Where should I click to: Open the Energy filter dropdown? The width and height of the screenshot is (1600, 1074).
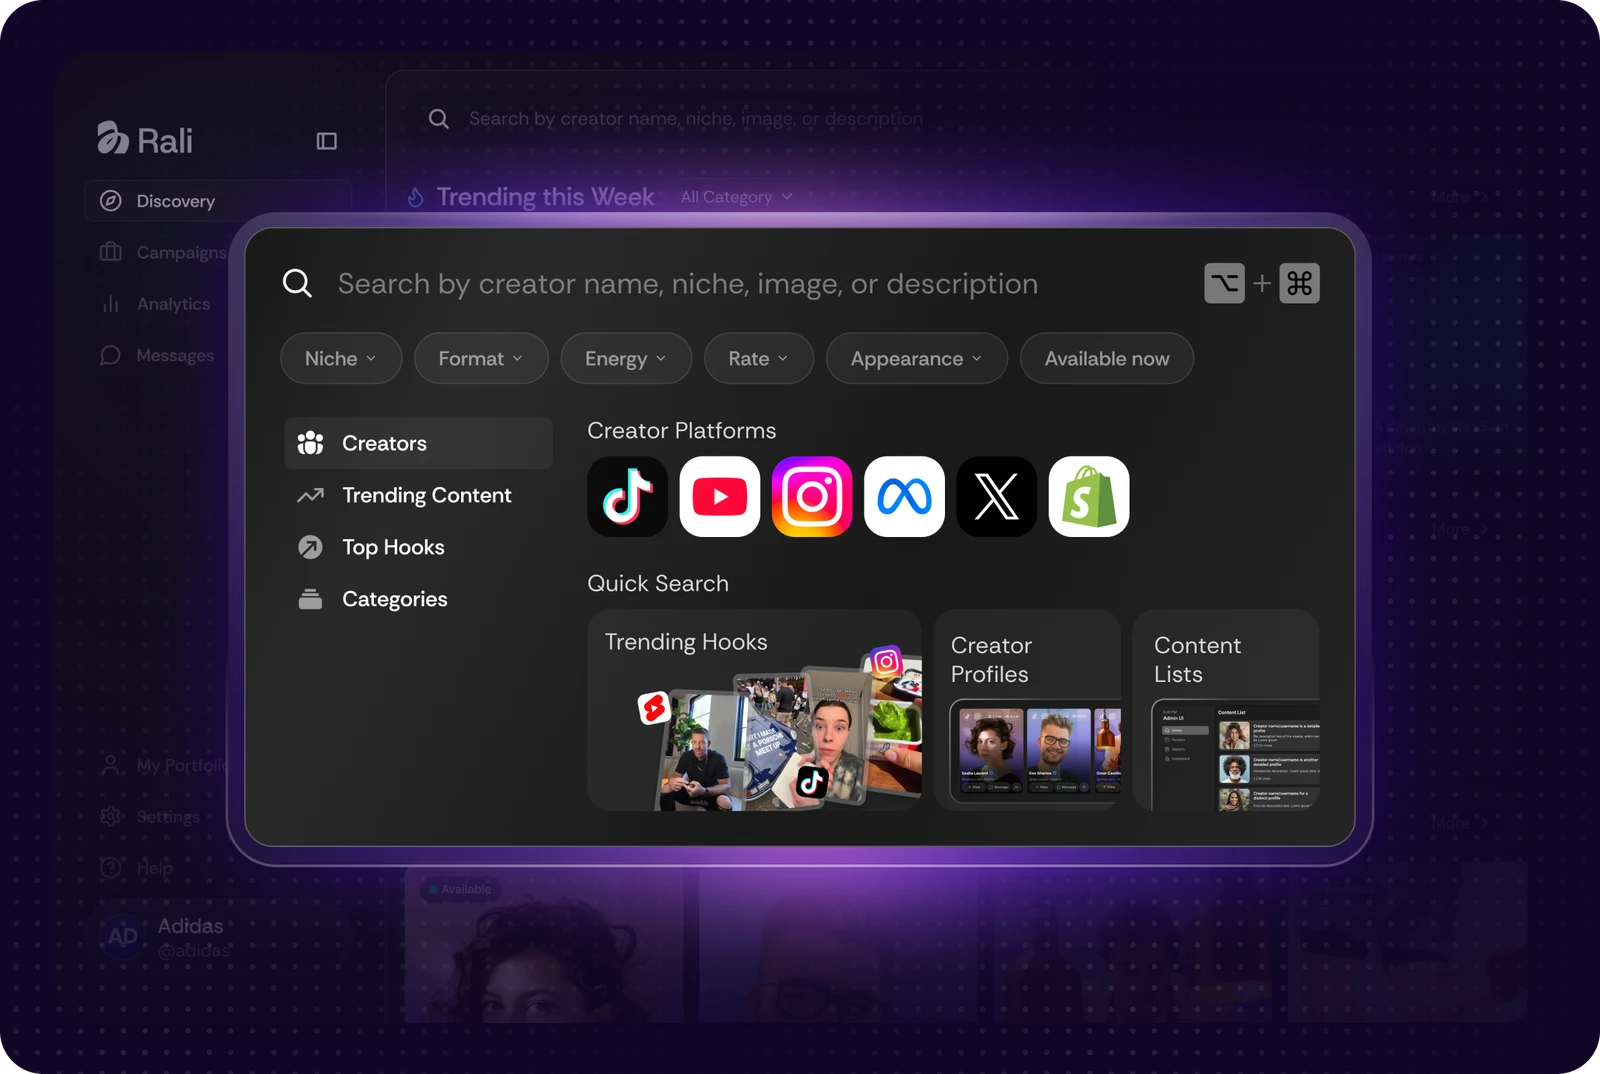pos(626,358)
